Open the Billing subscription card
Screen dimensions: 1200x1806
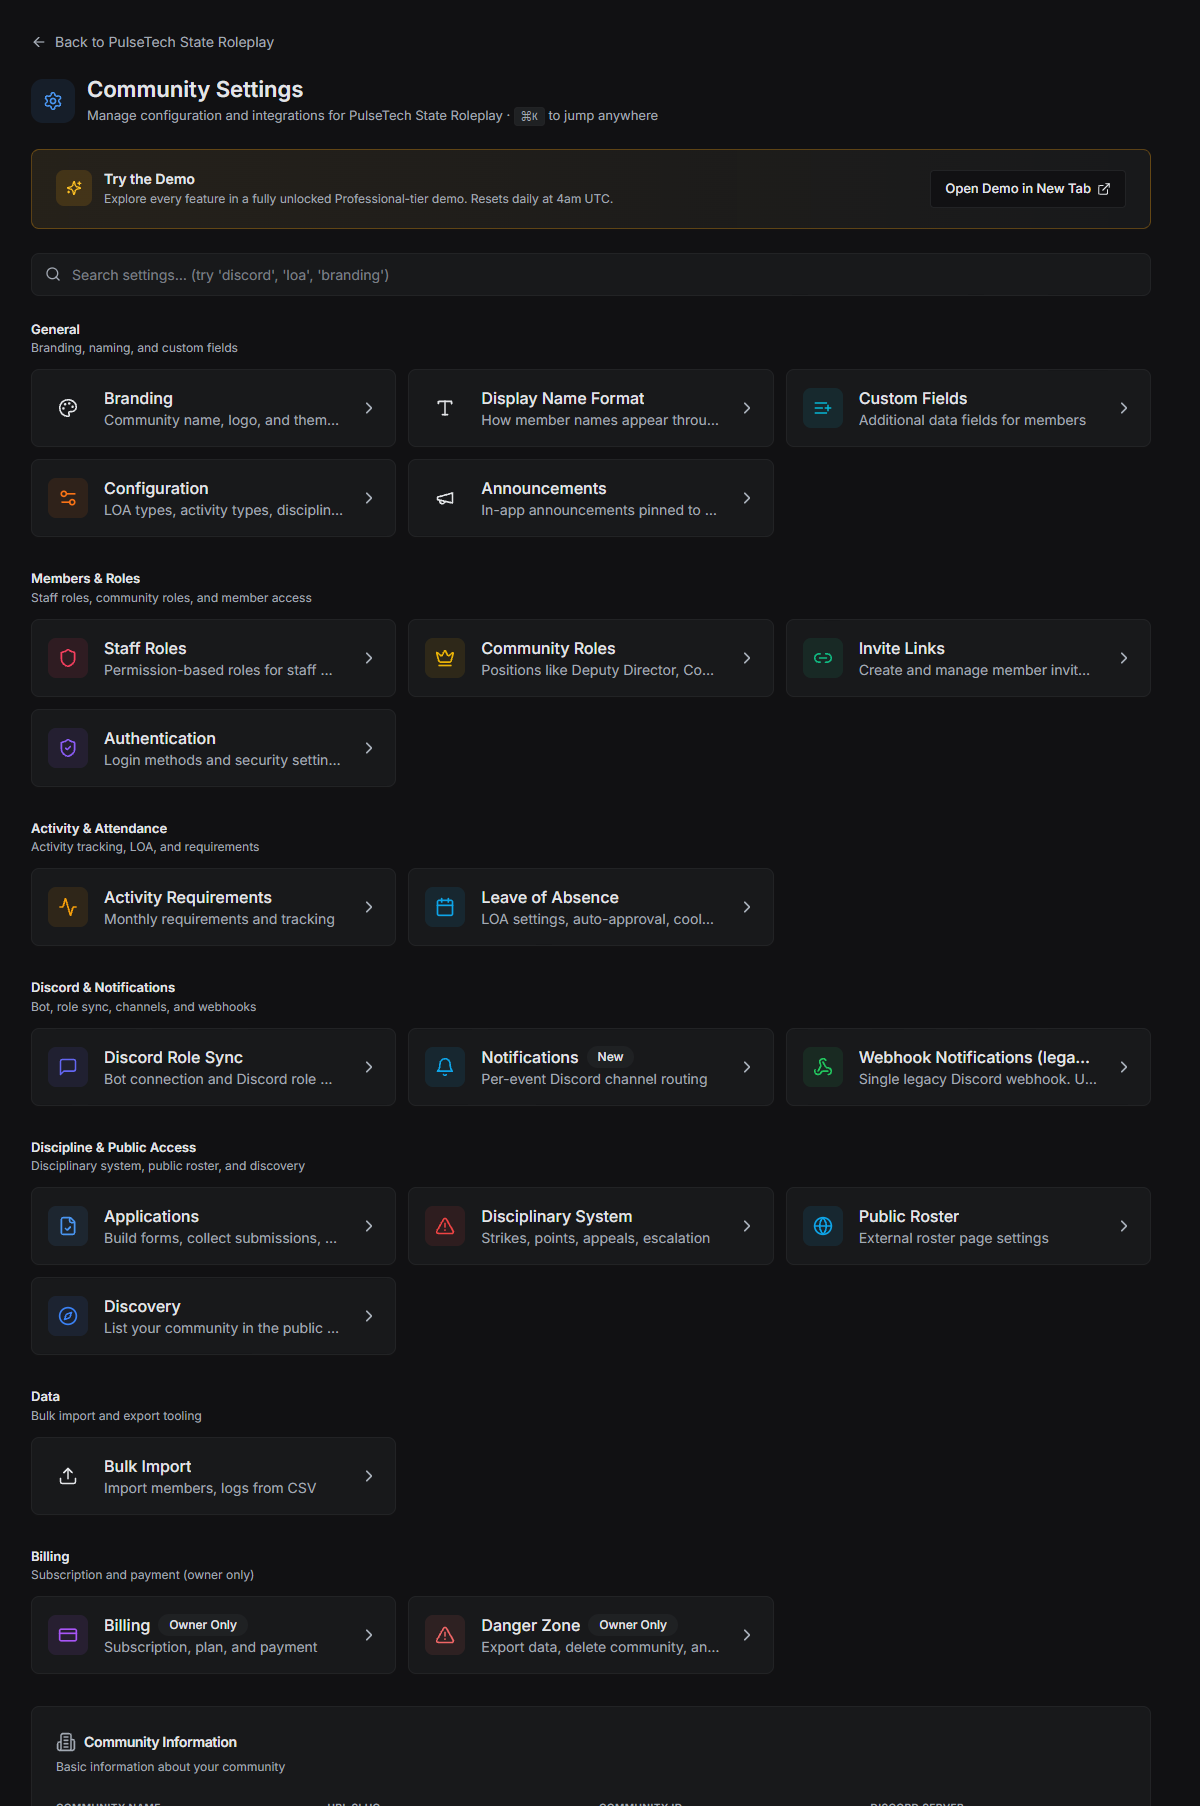coord(213,1635)
